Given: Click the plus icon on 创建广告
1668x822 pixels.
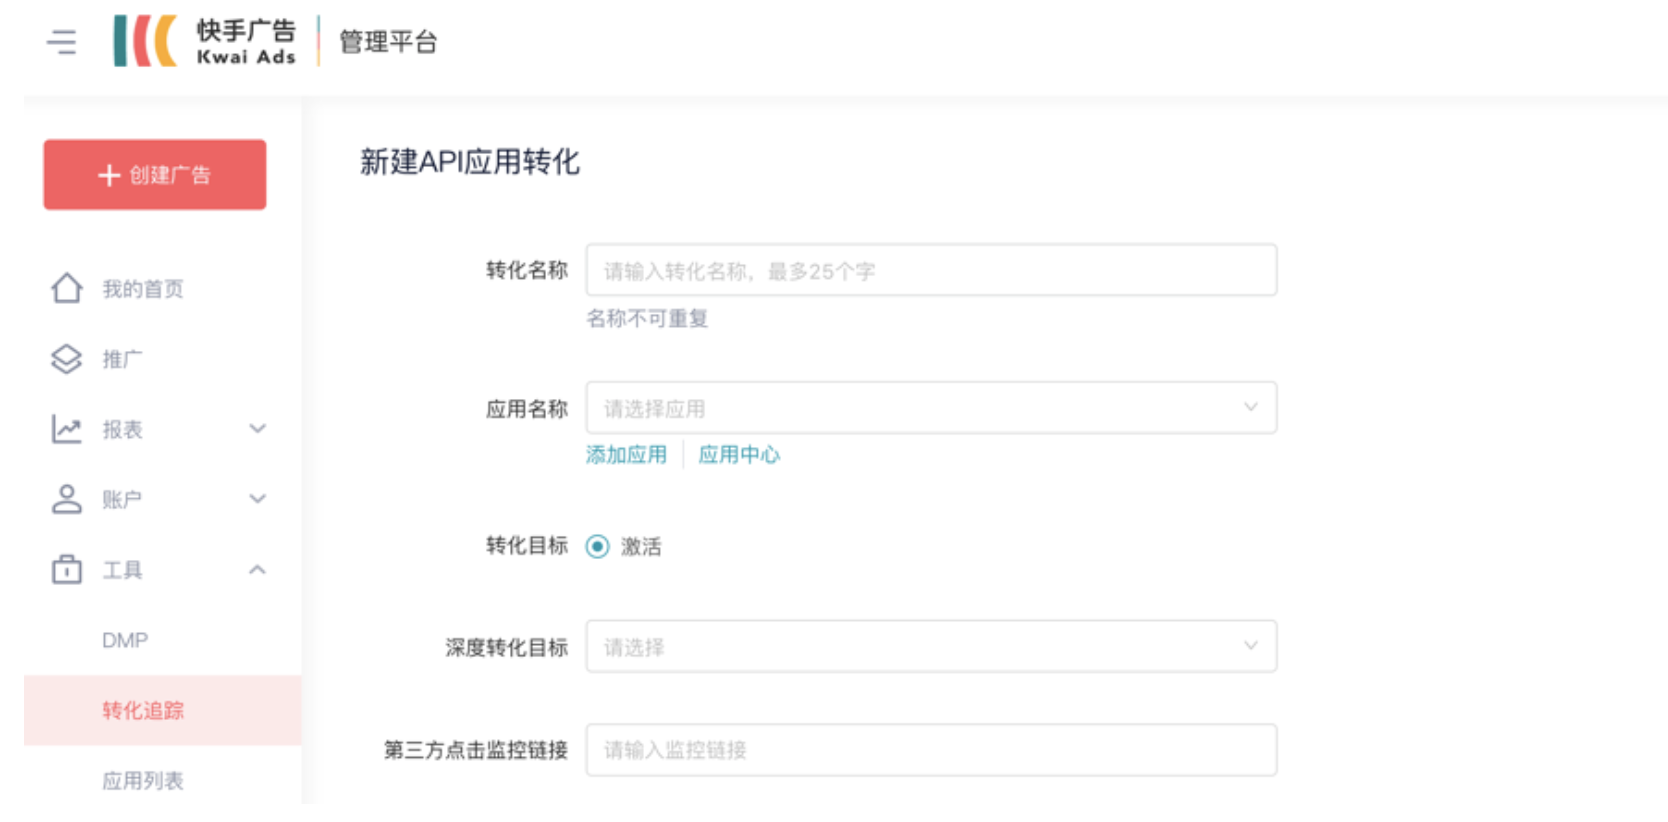Looking at the screenshot, I should coord(109,175).
